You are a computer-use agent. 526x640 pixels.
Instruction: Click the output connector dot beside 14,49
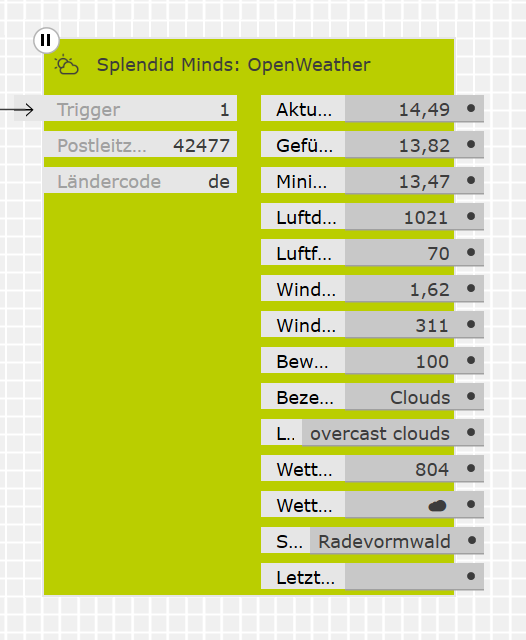click(471, 108)
